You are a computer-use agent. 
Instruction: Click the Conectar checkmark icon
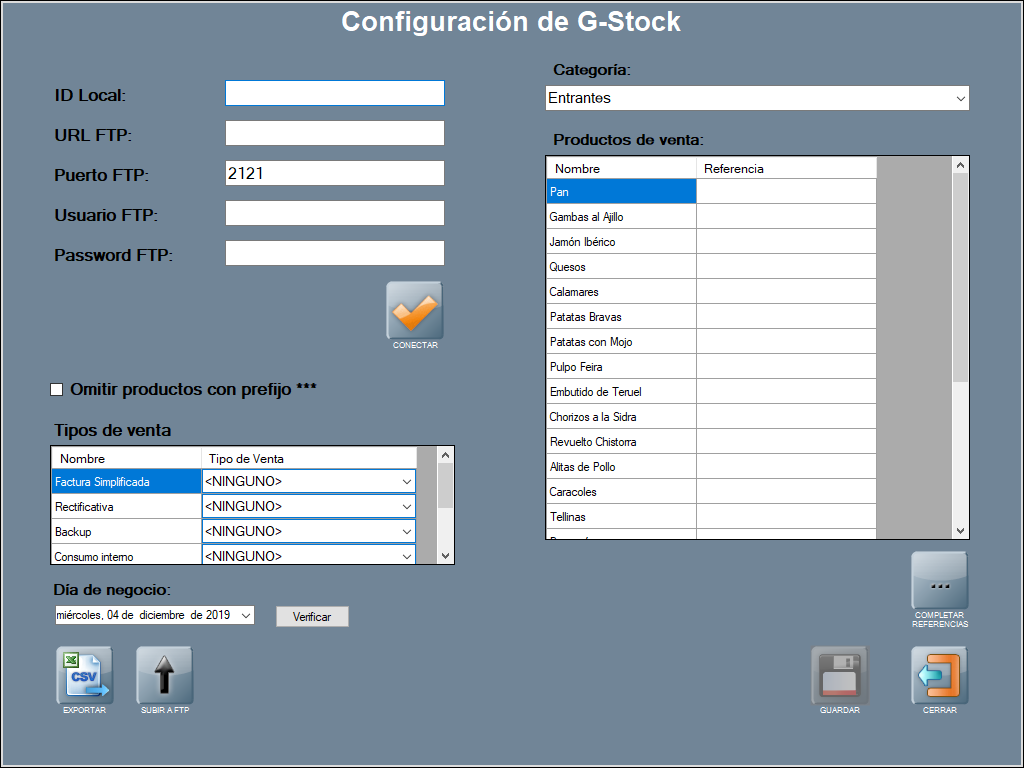(415, 311)
